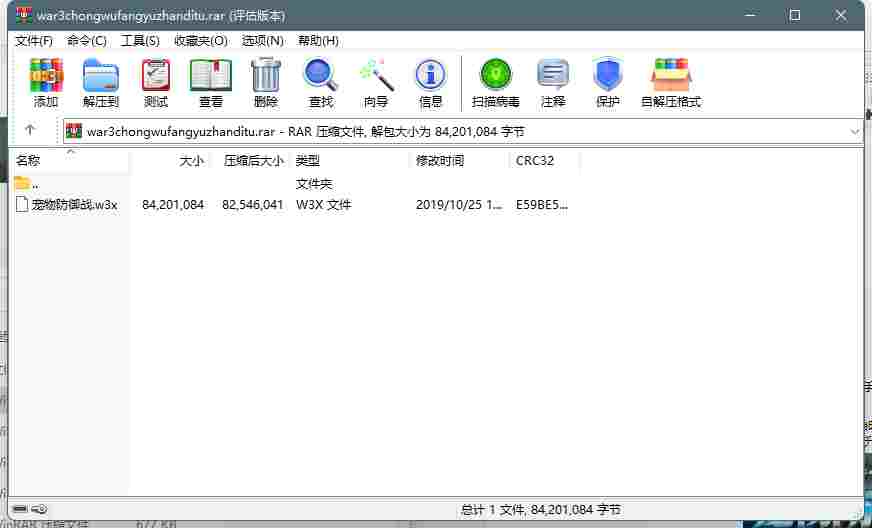
Task: Sort by Size (大小) column header
Action: click(x=169, y=161)
